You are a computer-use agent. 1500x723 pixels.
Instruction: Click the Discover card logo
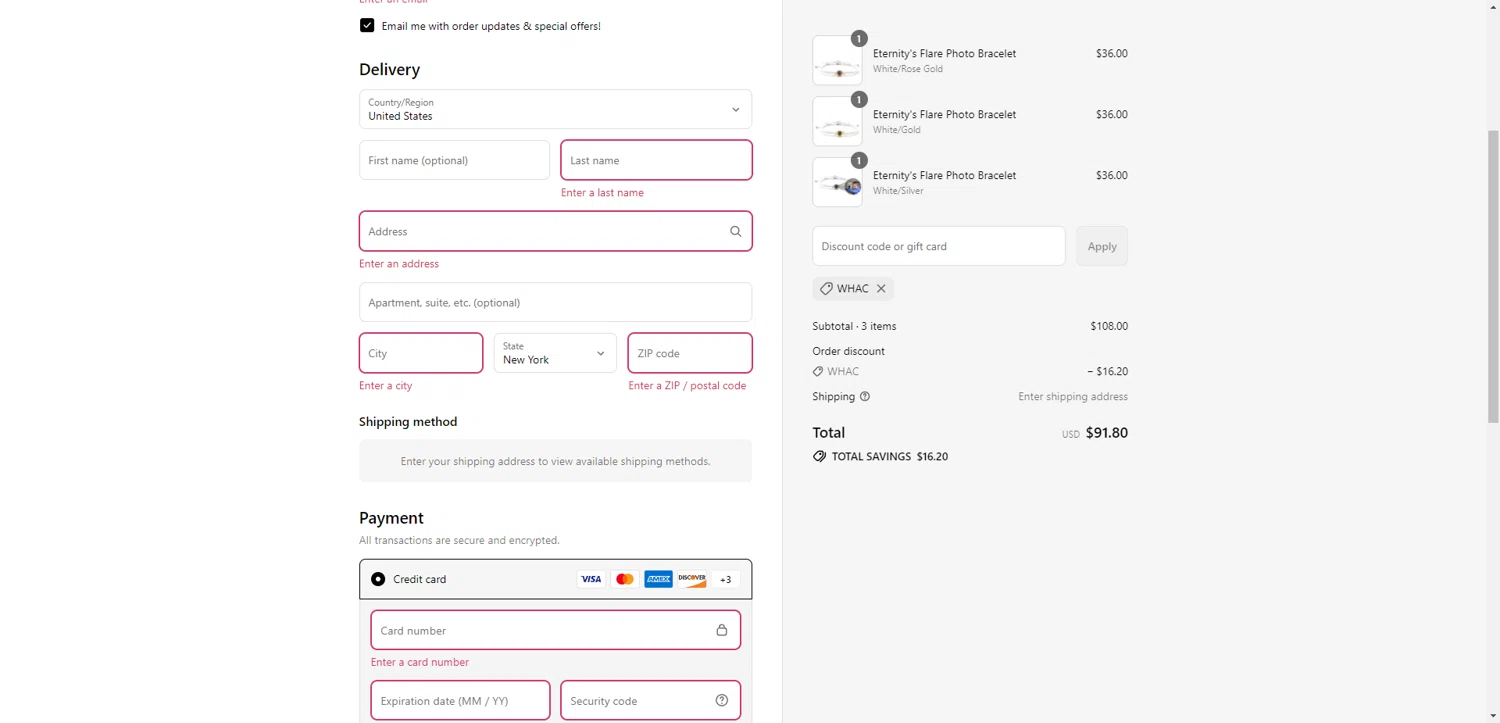coord(692,579)
